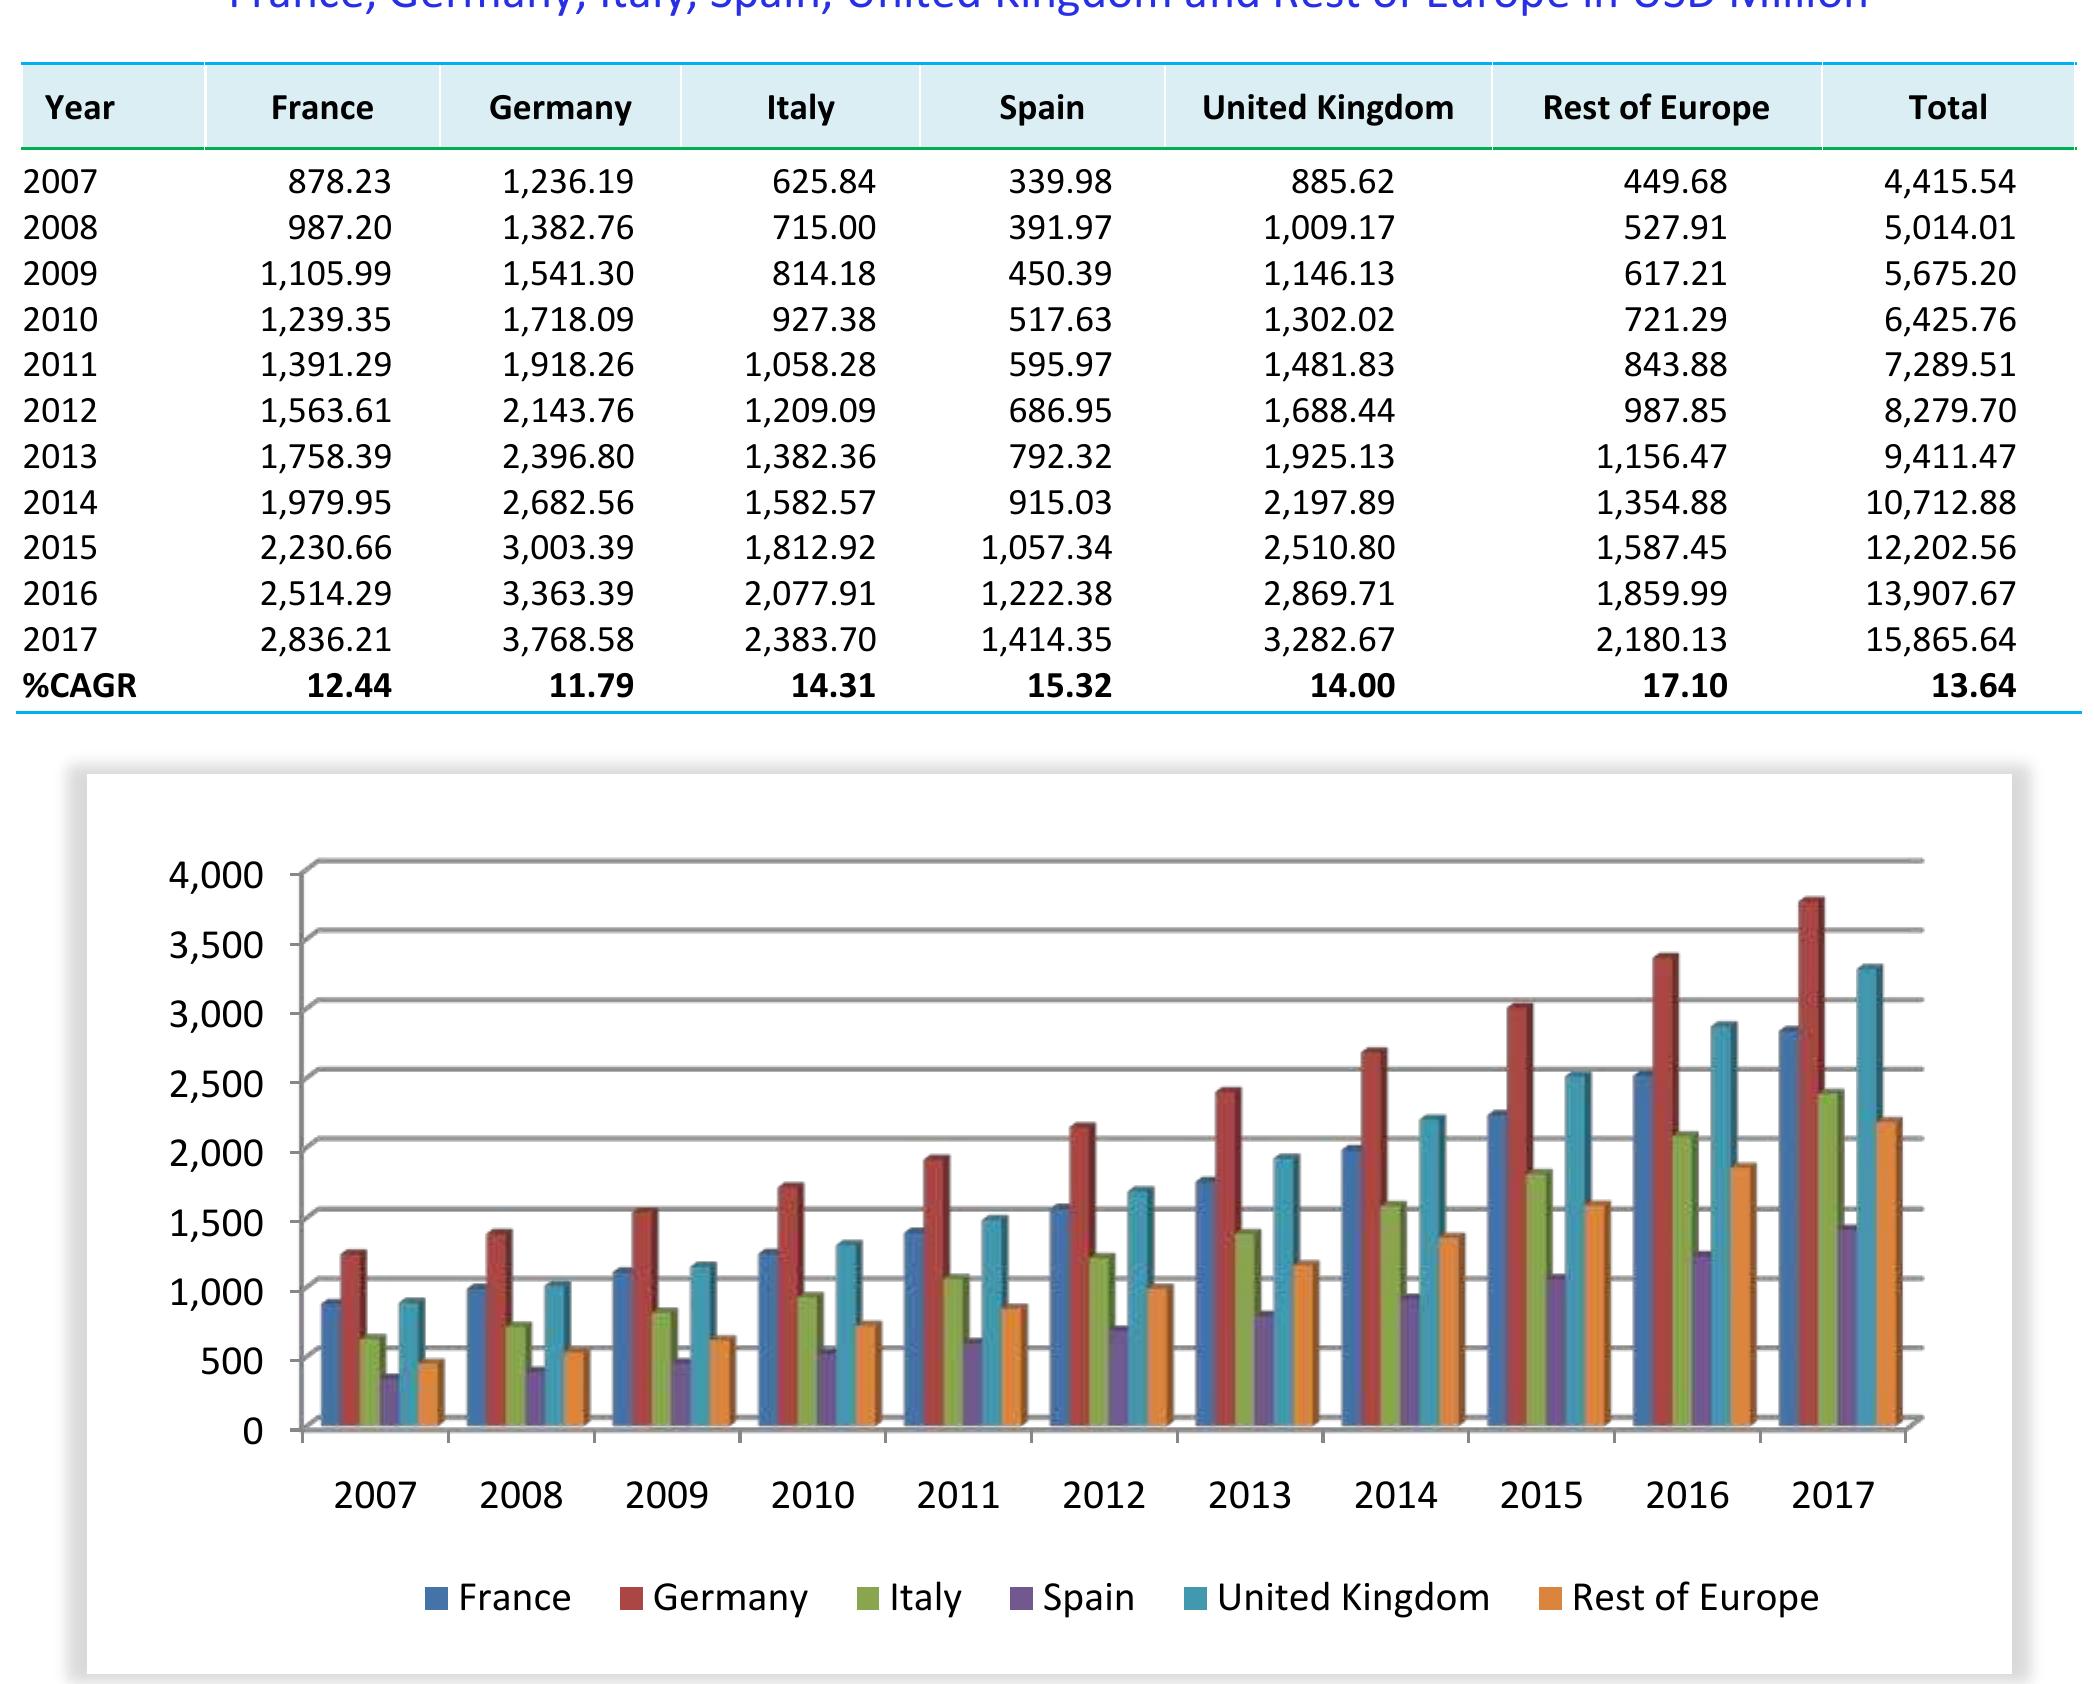Select the Germany column header
Viewport: 2094px width, 1684px height.
click(560, 107)
